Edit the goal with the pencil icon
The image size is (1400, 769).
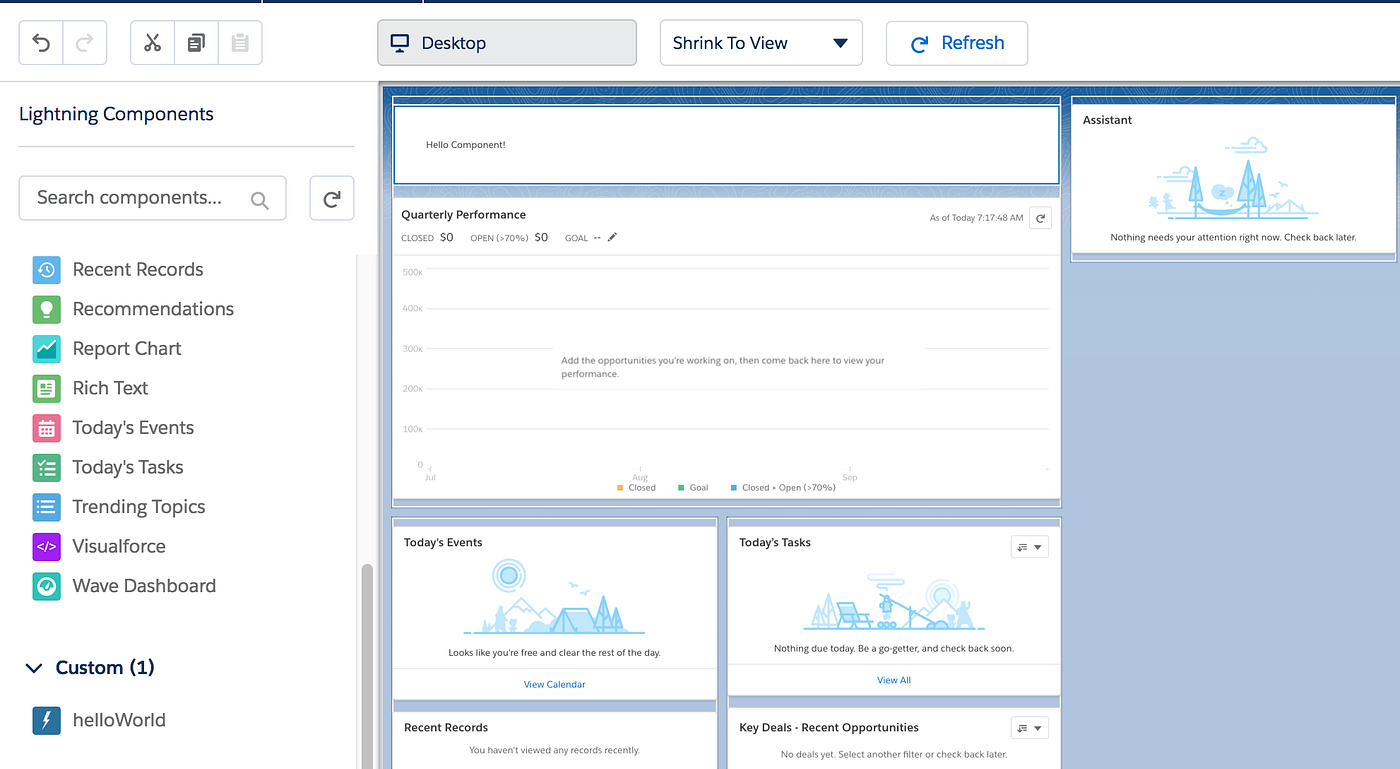coord(611,237)
